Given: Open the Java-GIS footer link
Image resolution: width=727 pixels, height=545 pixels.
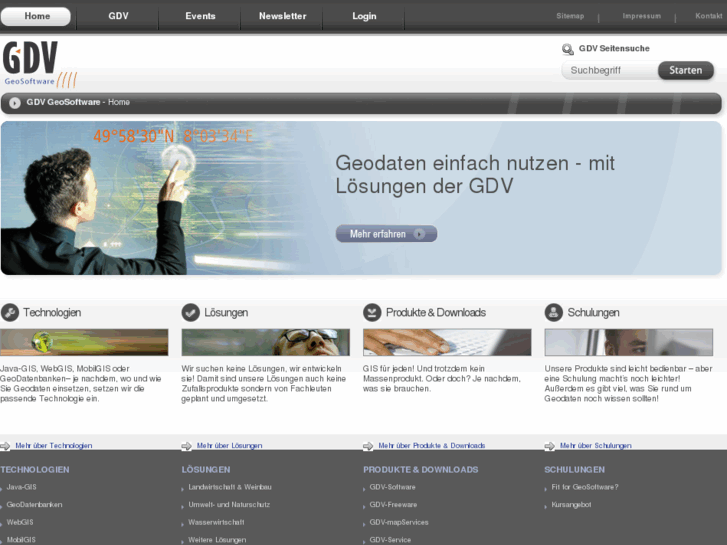Looking at the screenshot, I should pyautogui.click(x=21, y=487).
